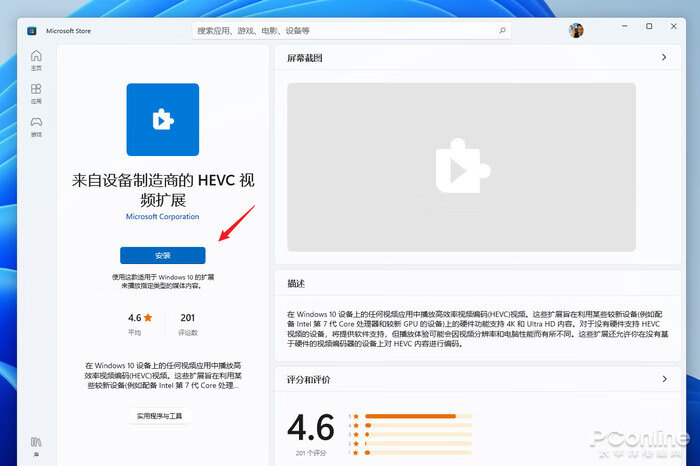
Task: Click the blue install button
Action: pyautogui.click(x=162, y=255)
